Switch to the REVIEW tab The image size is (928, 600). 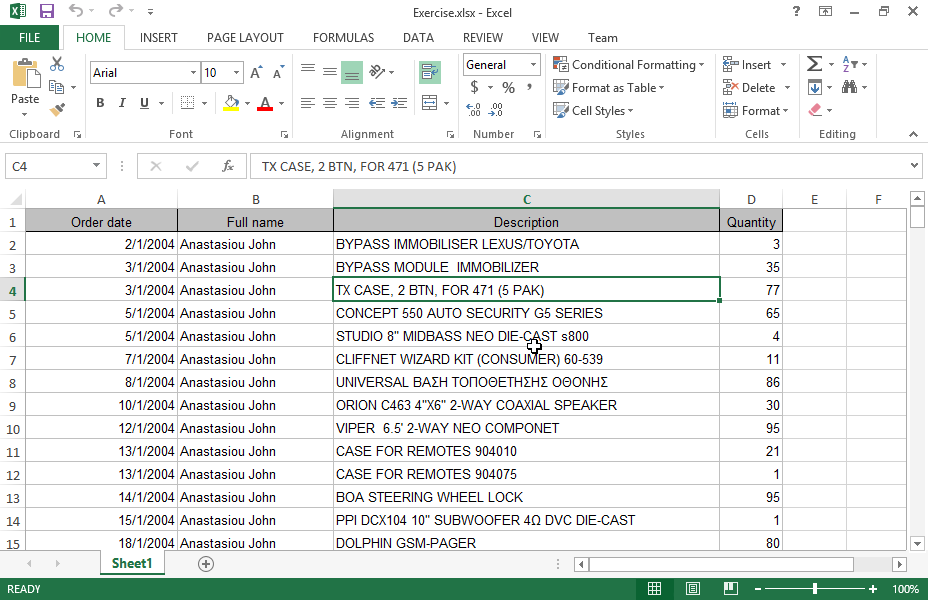[x=483, y=38]
